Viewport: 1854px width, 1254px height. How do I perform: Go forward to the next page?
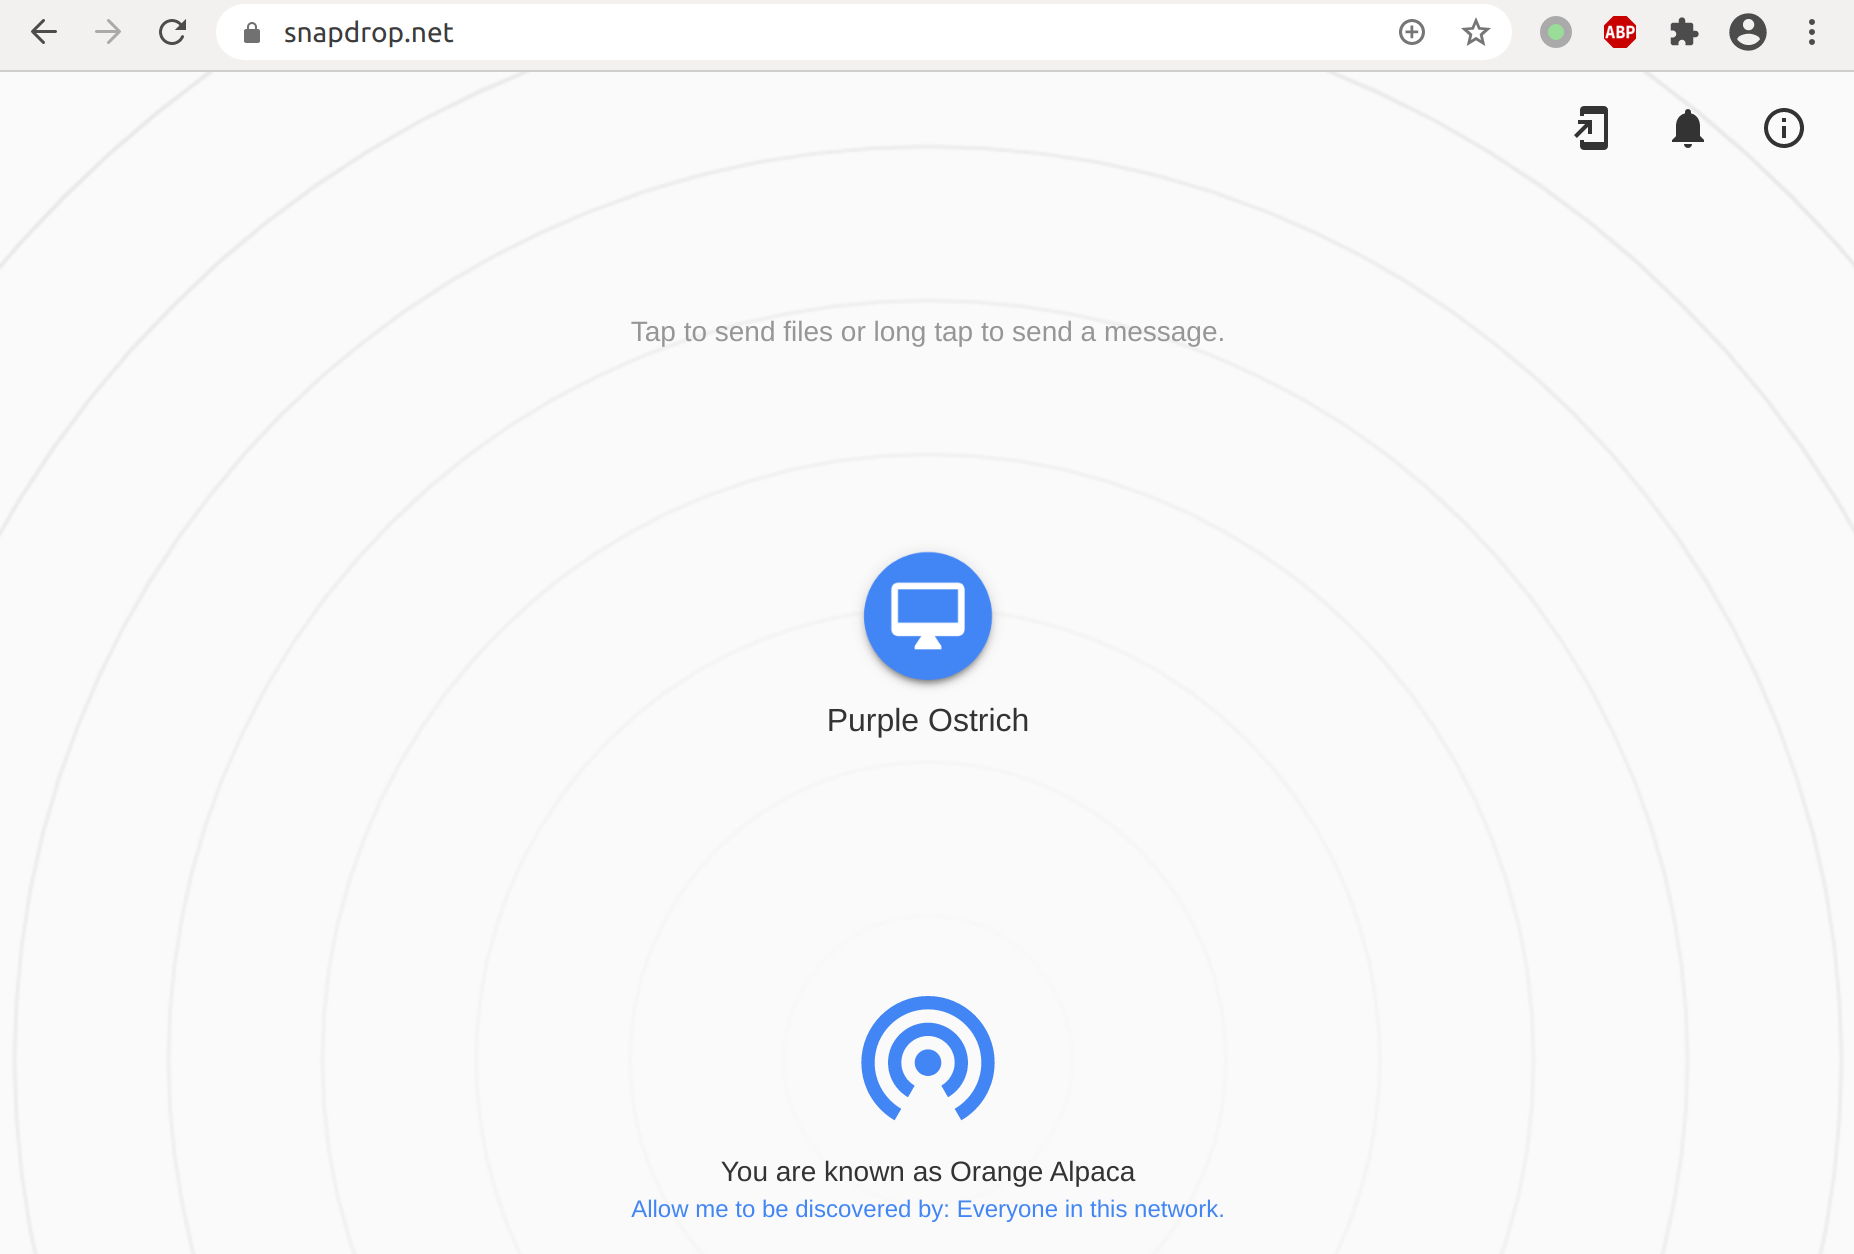[x=108, y=33]
